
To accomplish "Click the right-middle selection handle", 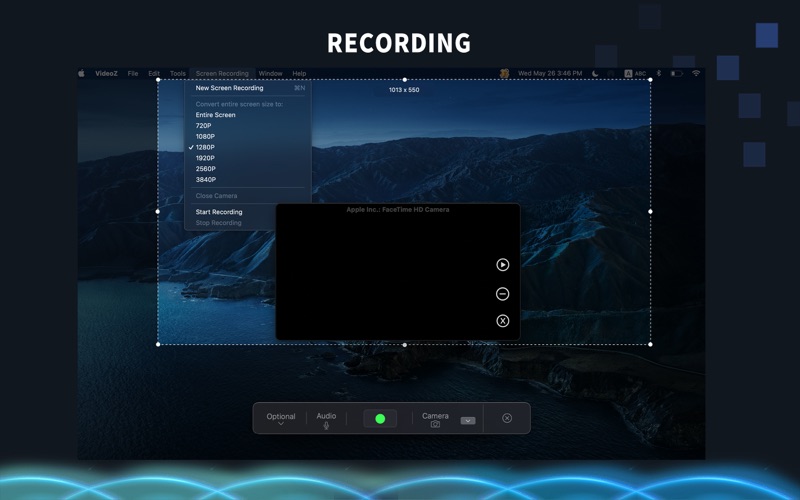I will [x=650, y=211].
